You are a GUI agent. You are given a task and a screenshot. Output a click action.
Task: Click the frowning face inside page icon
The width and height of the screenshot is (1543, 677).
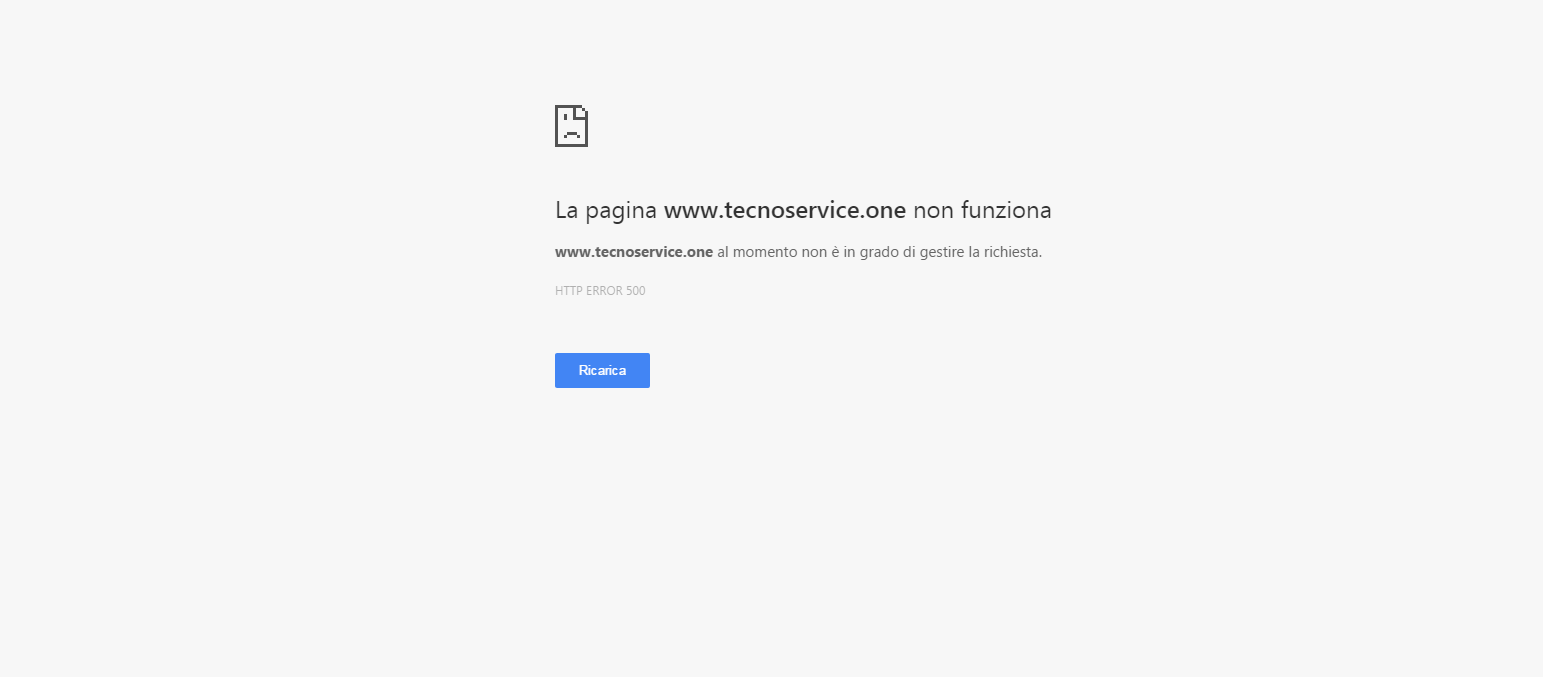point(571,133)
